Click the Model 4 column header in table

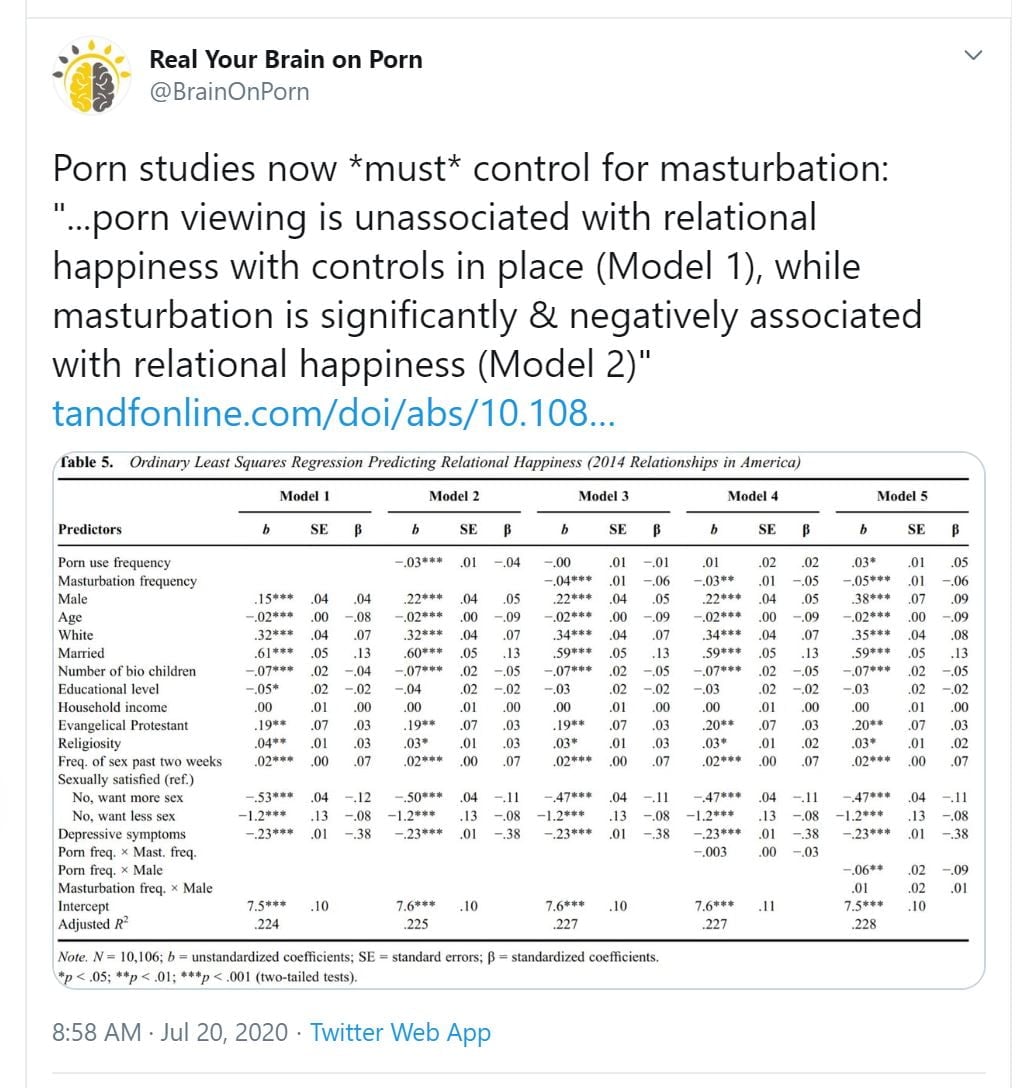click(x=752, y=496)
